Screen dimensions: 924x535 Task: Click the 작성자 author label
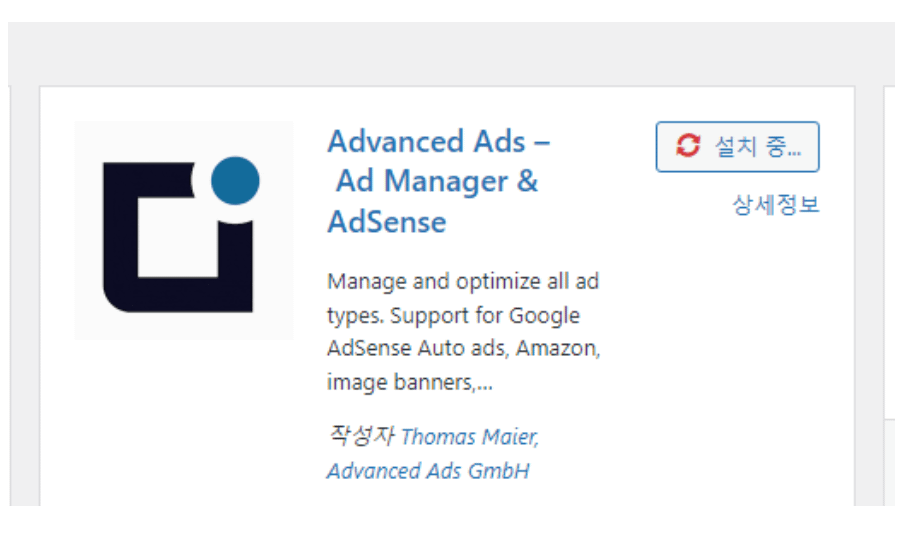tap(361, 436)
